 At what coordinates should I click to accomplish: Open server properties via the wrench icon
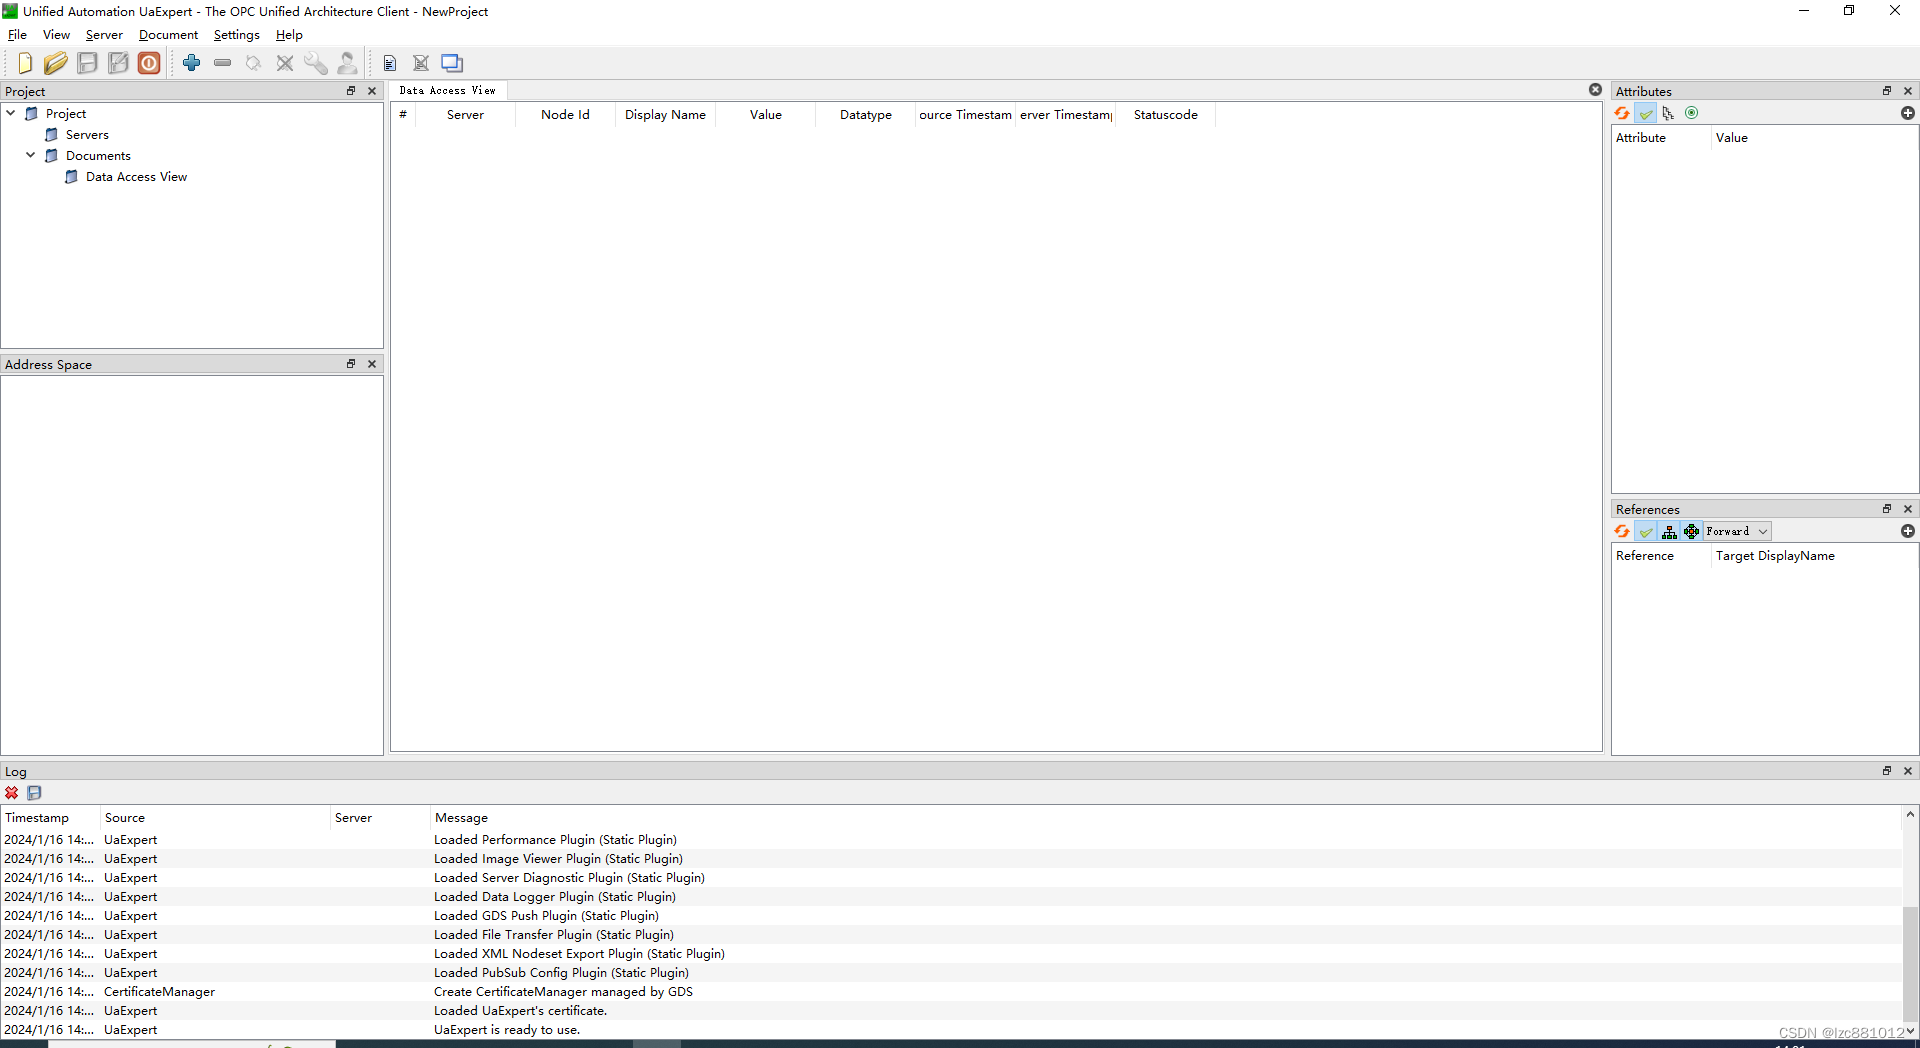316,63
